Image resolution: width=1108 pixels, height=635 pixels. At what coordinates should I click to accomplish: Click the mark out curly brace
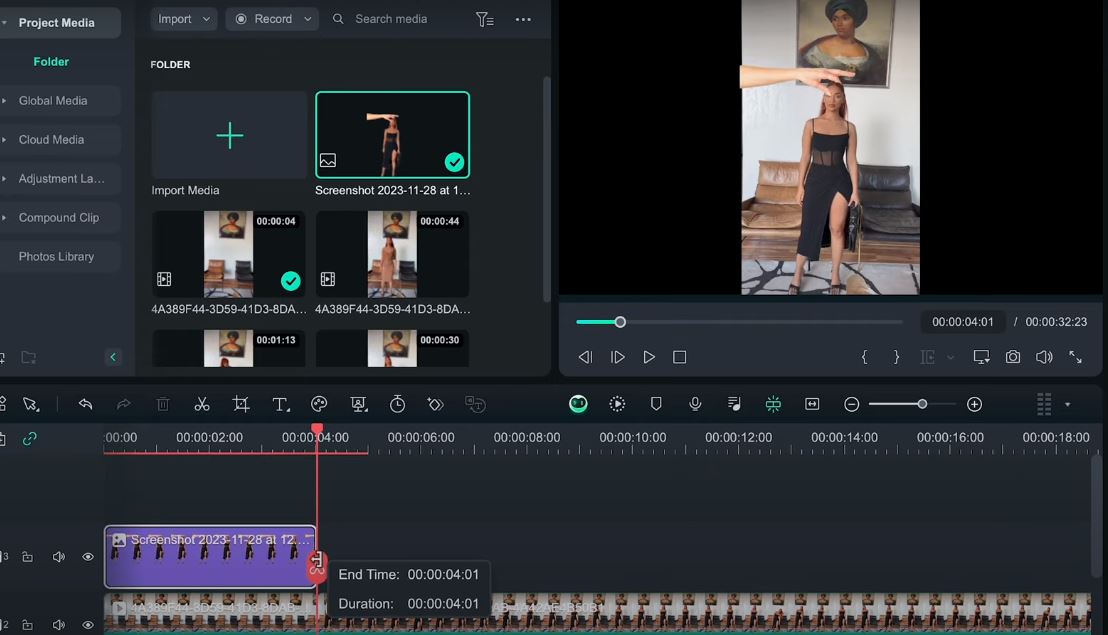pos(896,357)
